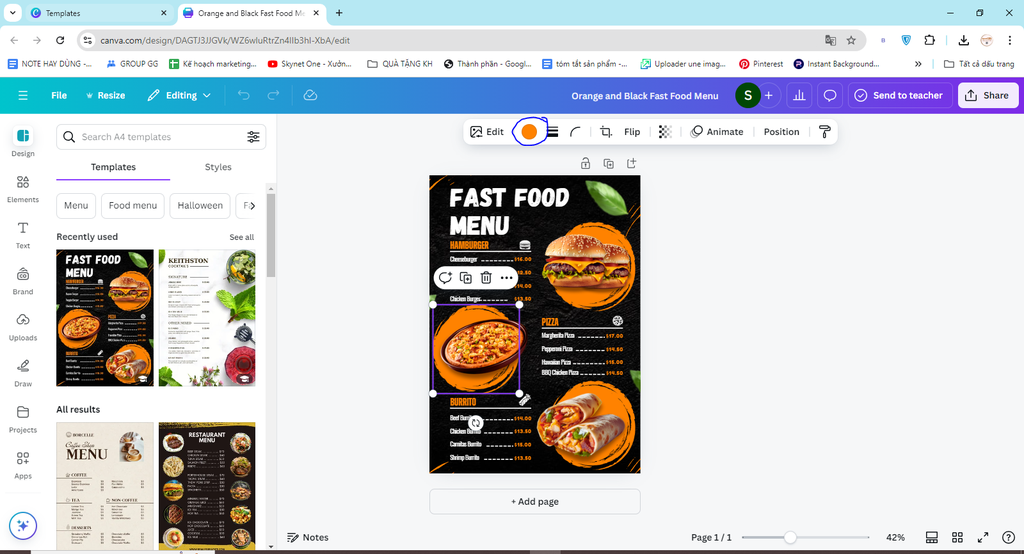Adjust the zoom slider handle
Viewport: 1024px width, 554px height.
pos(790,537)
